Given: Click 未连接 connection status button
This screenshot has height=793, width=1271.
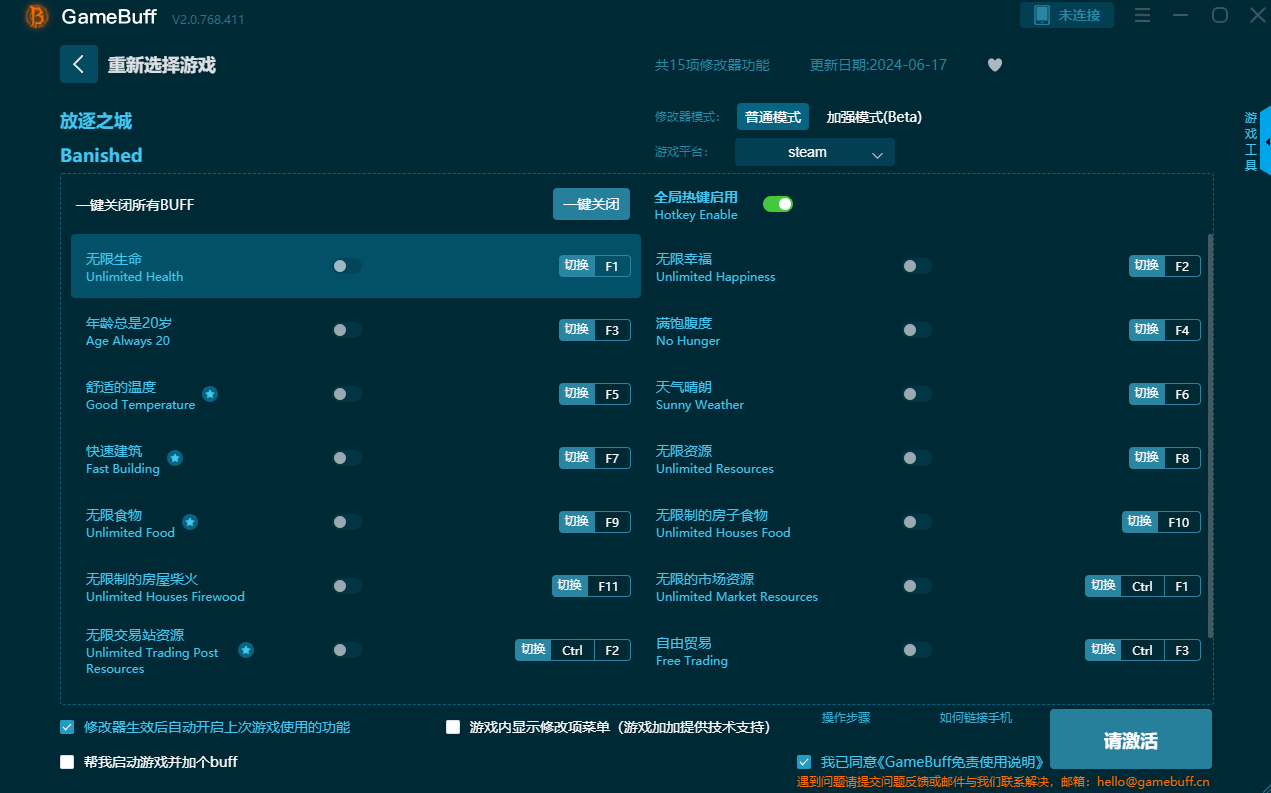Looking at the screenshot, I should (1067, 15).
